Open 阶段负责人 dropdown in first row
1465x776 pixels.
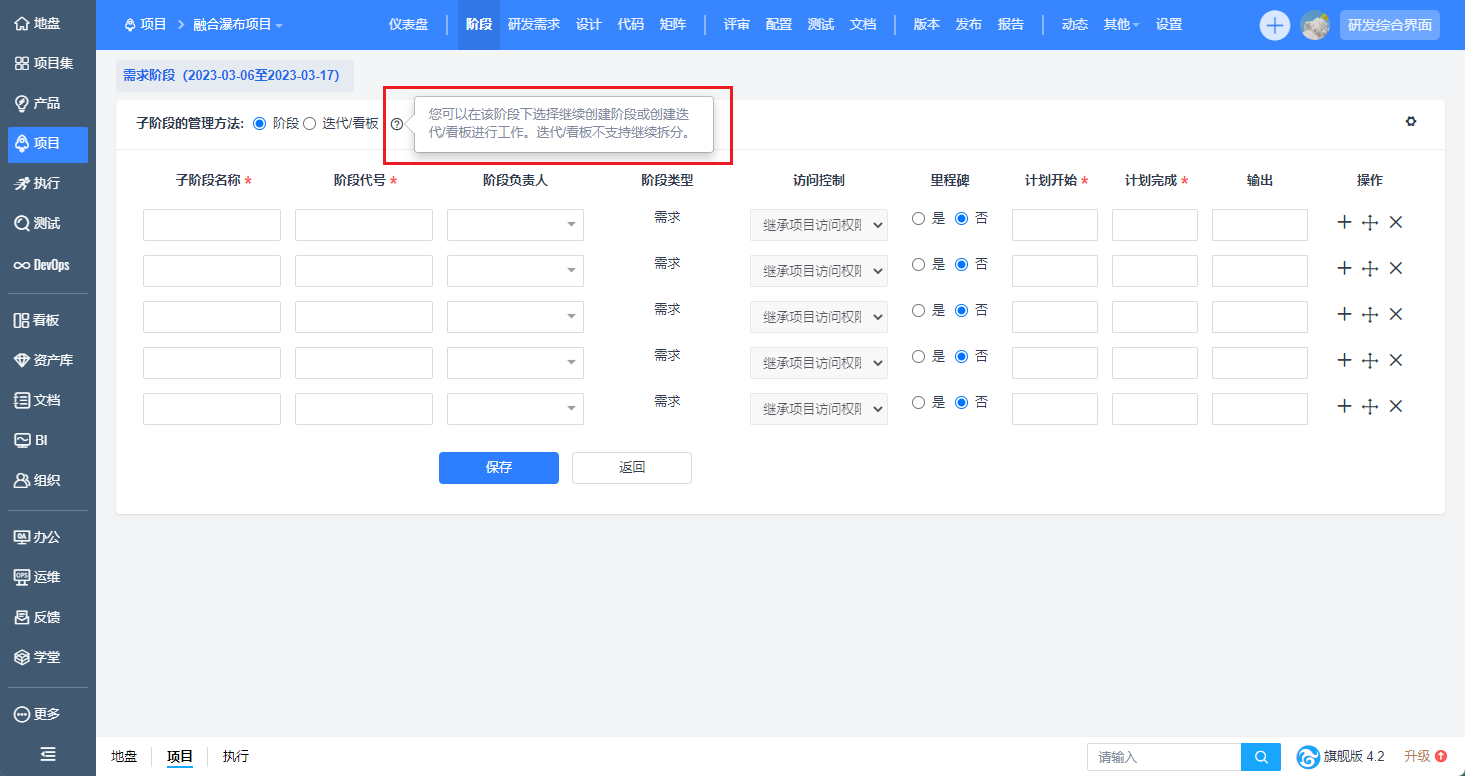click(515, 225)
